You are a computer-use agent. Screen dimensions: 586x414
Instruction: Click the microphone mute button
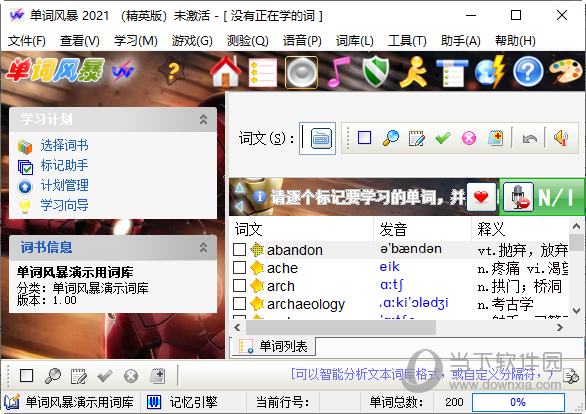coord(518,197)
